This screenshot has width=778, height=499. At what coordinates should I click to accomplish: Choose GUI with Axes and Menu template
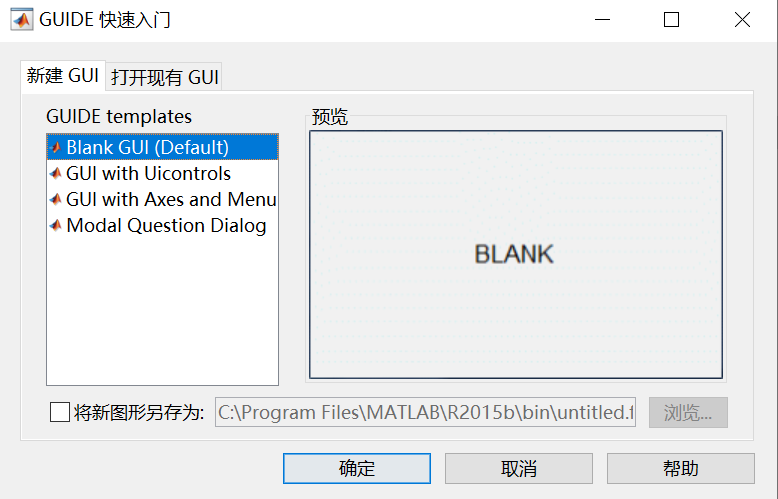[162, 199]
